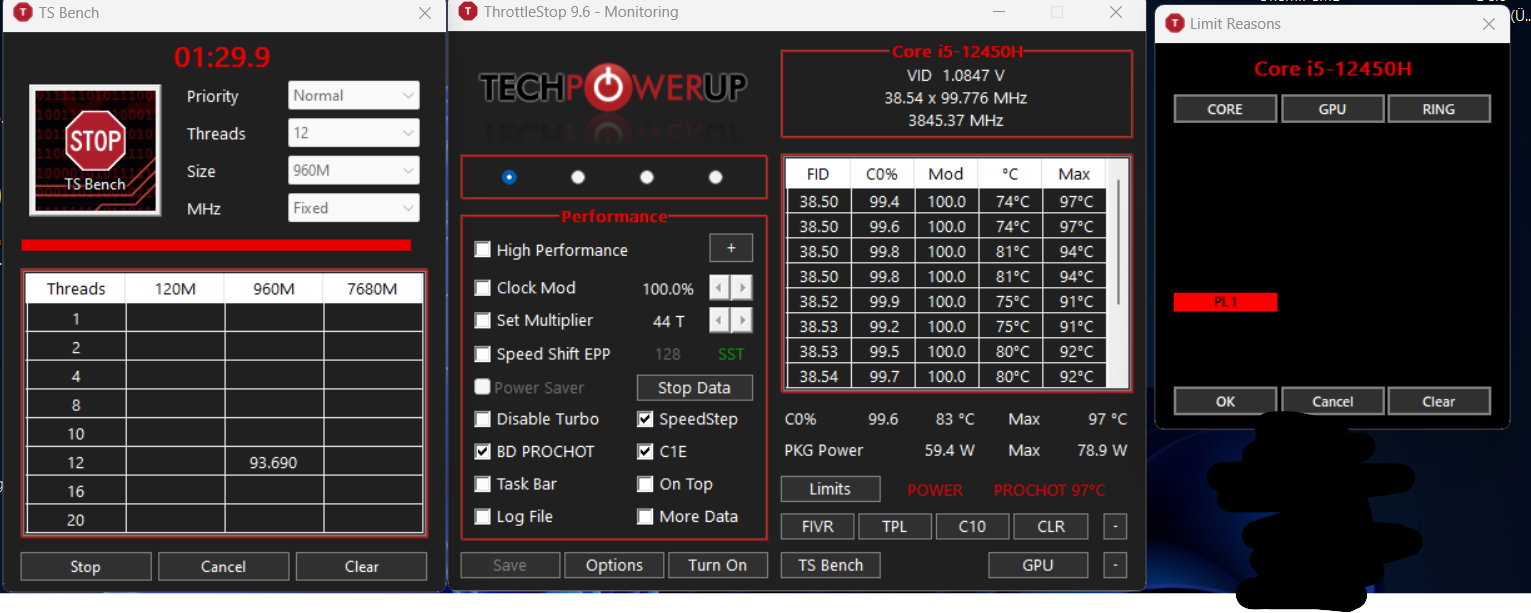Enable High Performance checkbox
The width and height of the screenshot is (1531, 613).
tap(483, 250)
